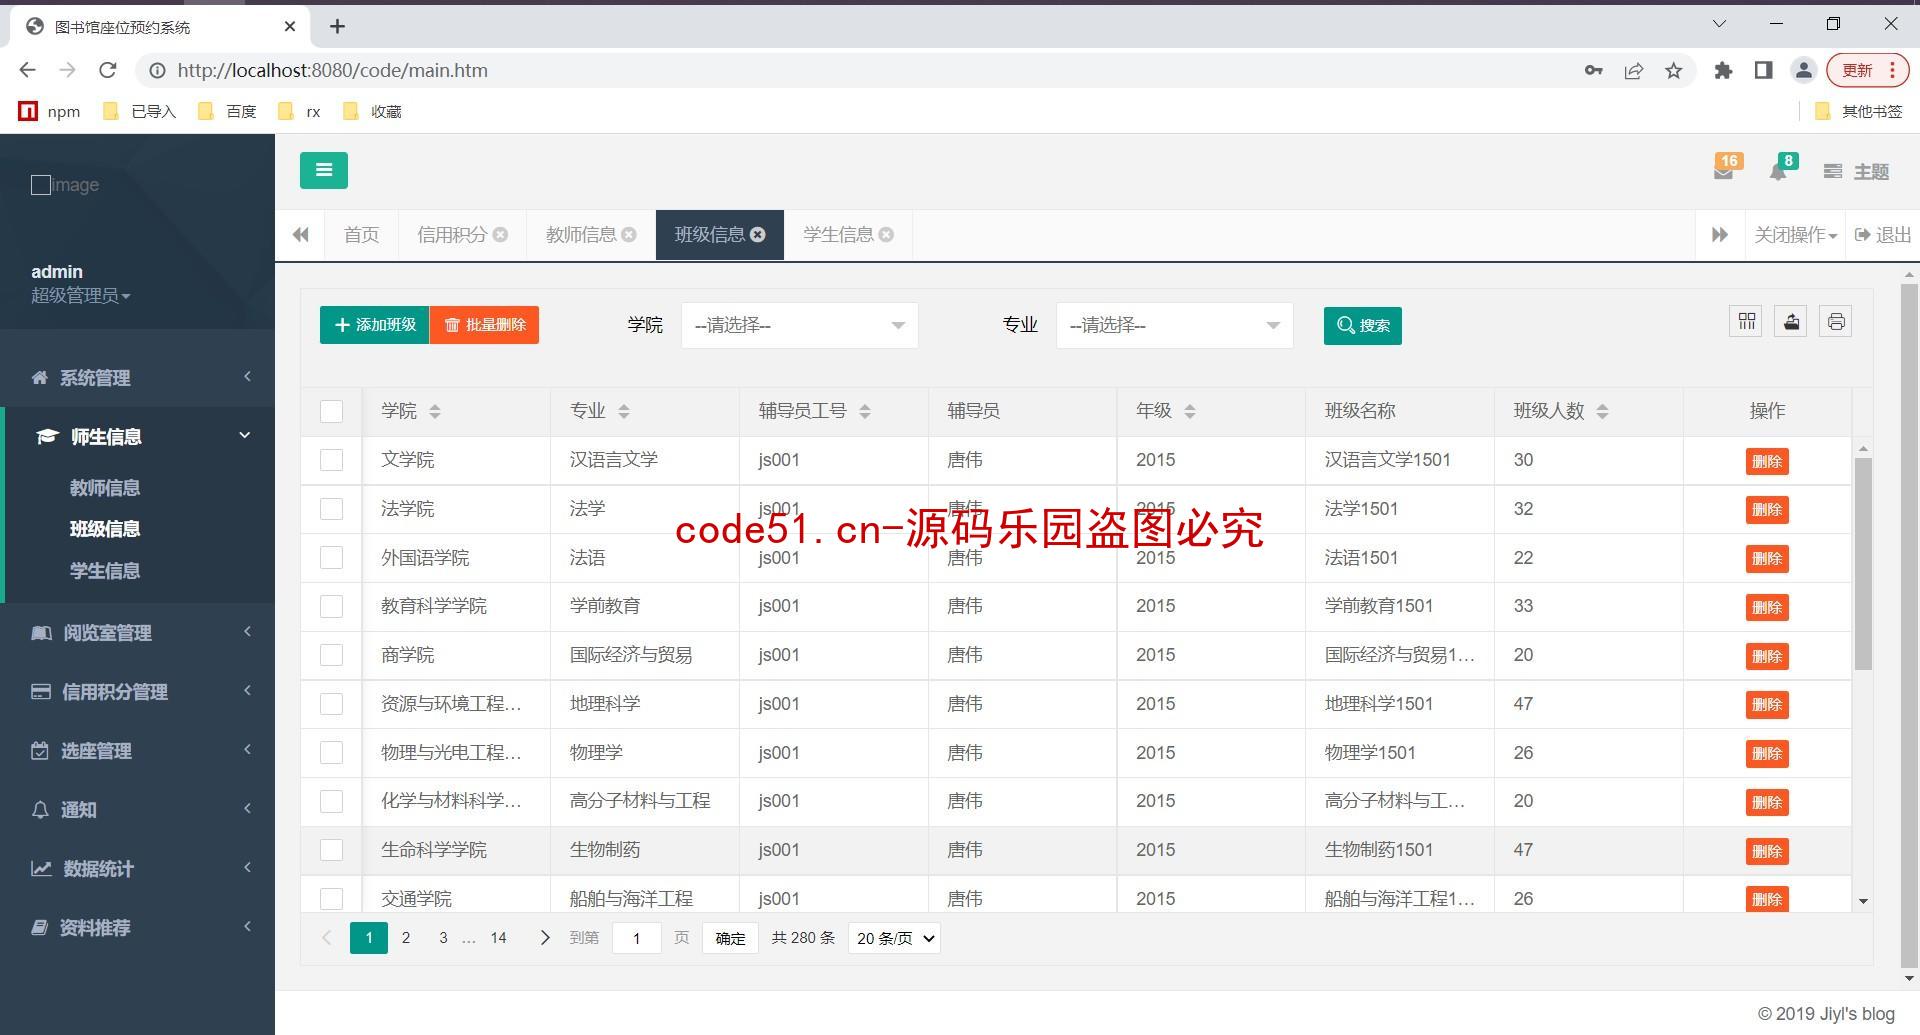Open a new browser tab
This screenshot has width=1920, height=1035.
(338, 26)
